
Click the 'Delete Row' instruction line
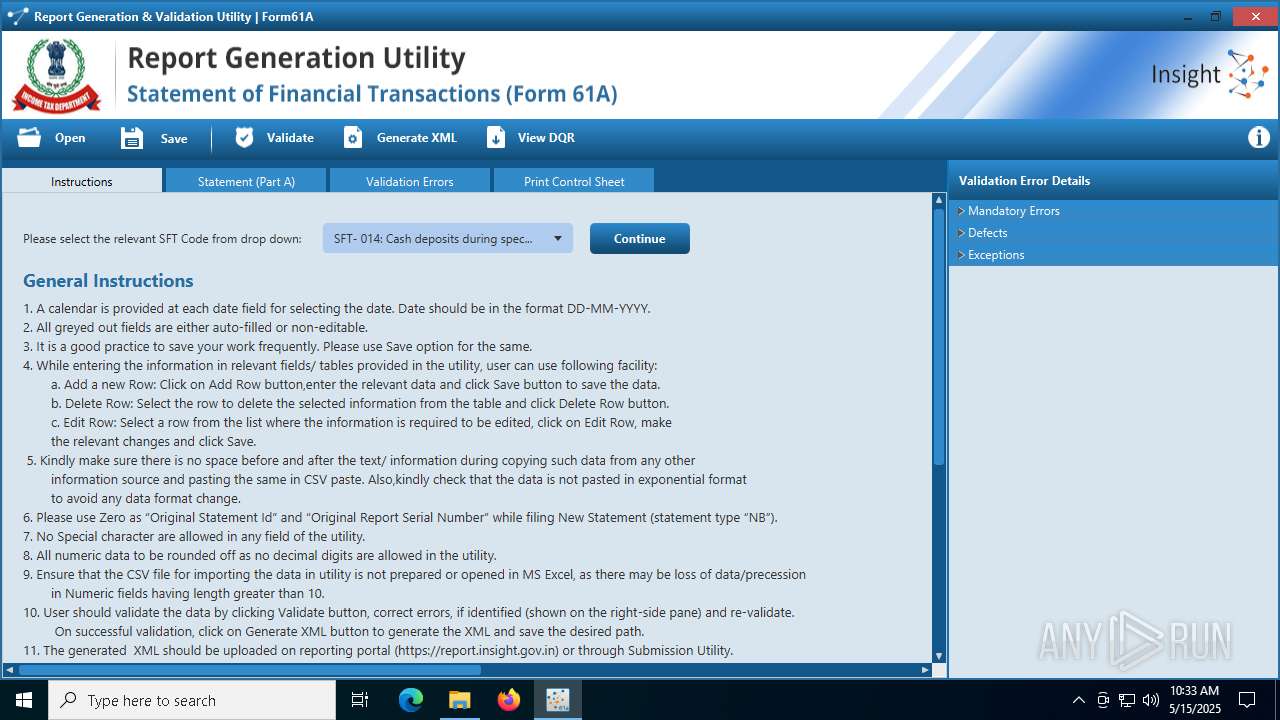360,404
